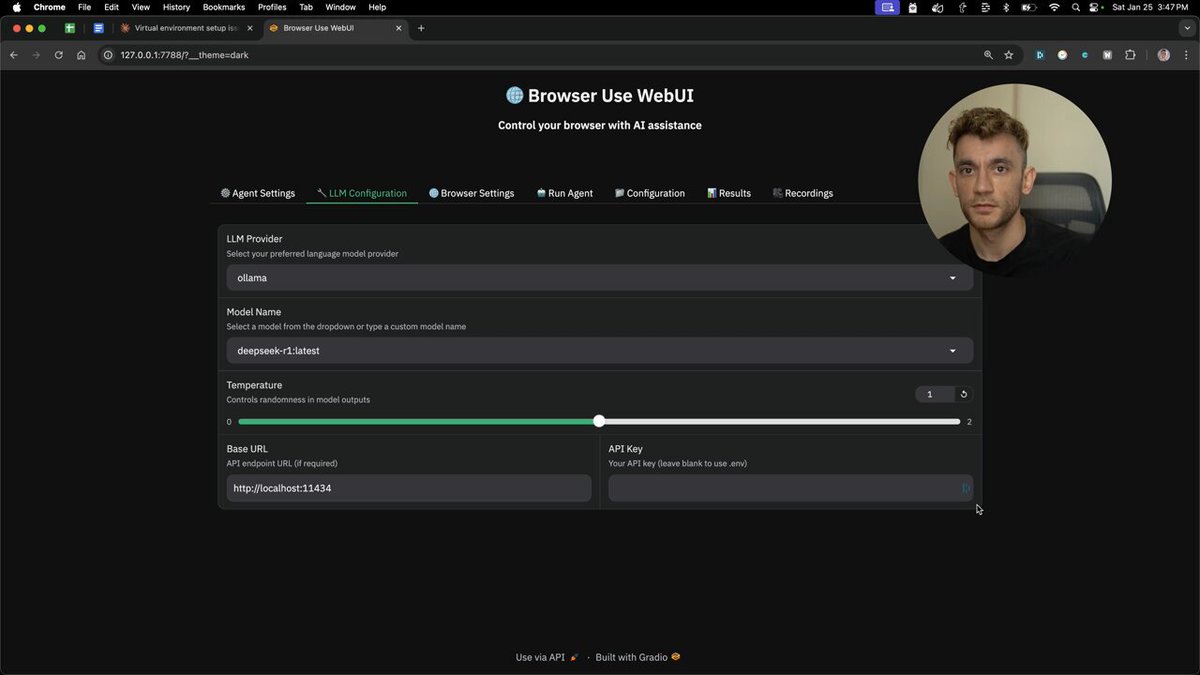1200x675 pixels.
Task: Open the Chrome extensions puzzle icon
Action: 1131,55
